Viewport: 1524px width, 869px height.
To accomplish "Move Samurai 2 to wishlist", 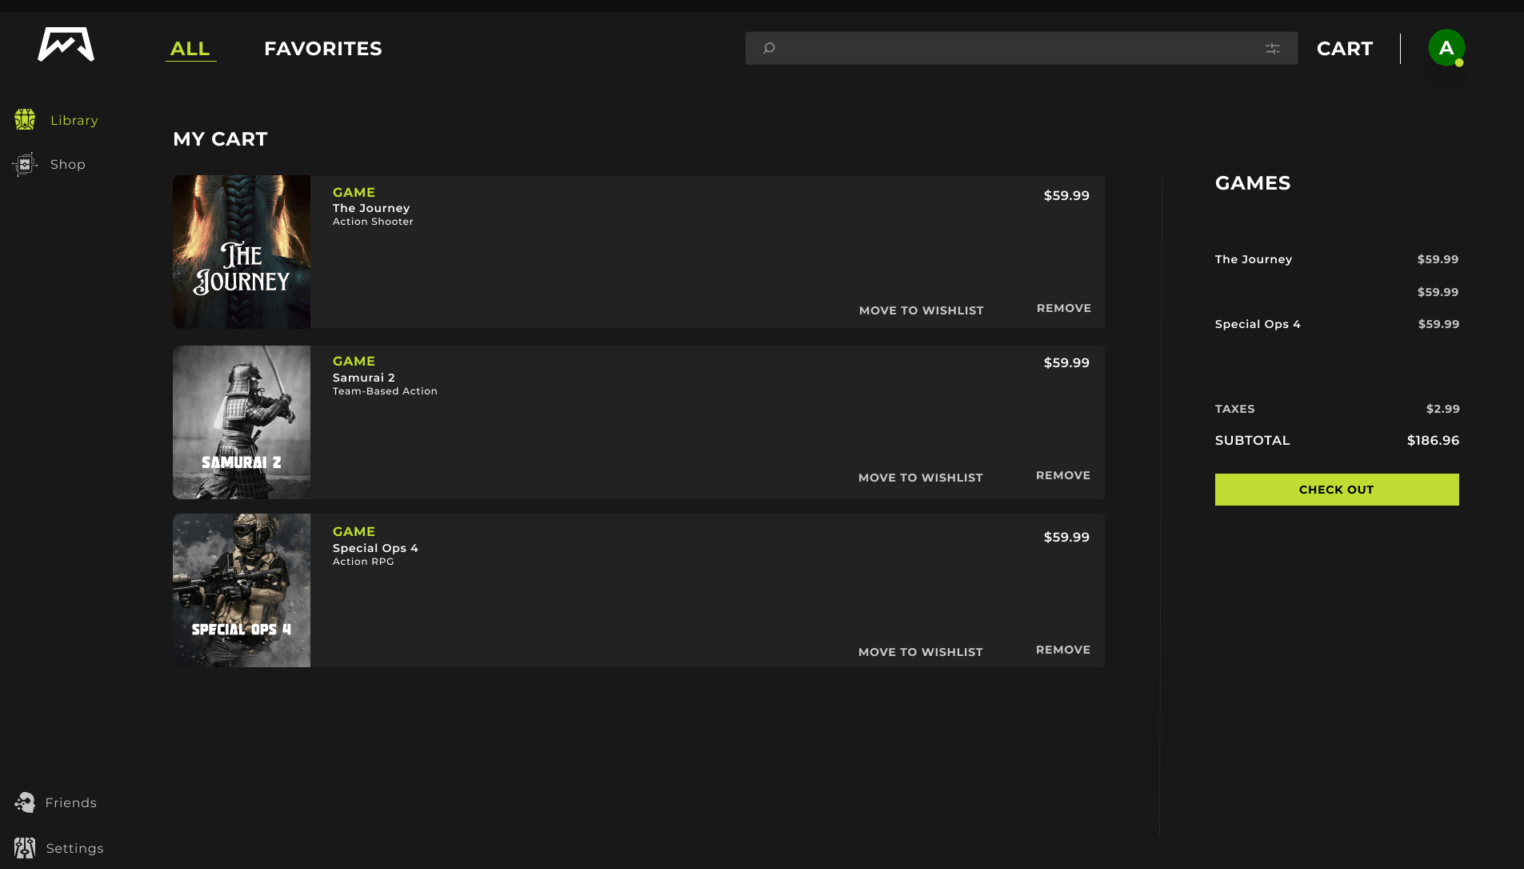I will point(920,477).
